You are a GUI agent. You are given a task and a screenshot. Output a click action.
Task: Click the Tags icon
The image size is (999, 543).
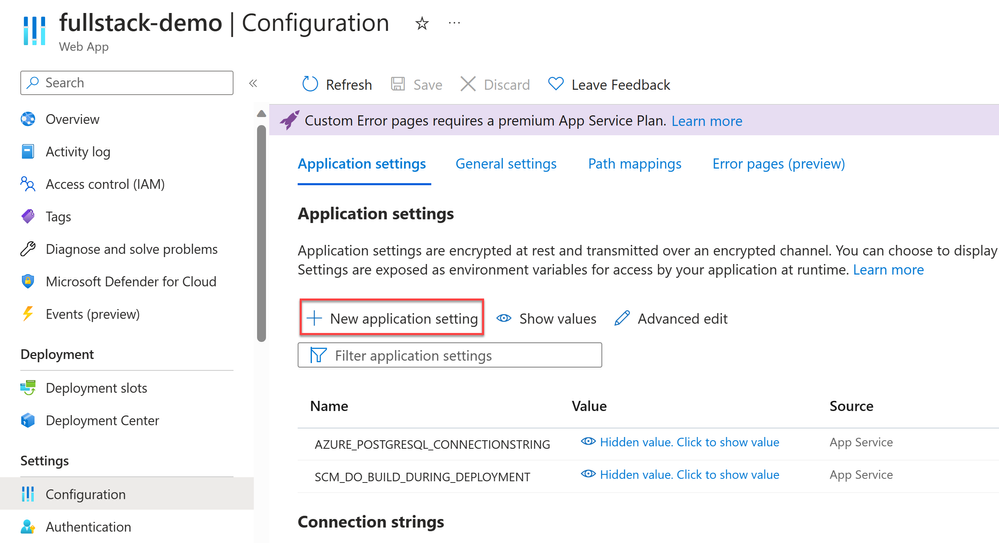coord(28,217)
